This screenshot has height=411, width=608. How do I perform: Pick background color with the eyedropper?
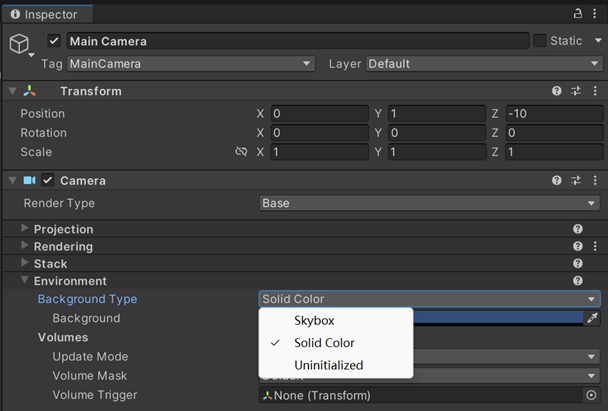coord(592,318)
